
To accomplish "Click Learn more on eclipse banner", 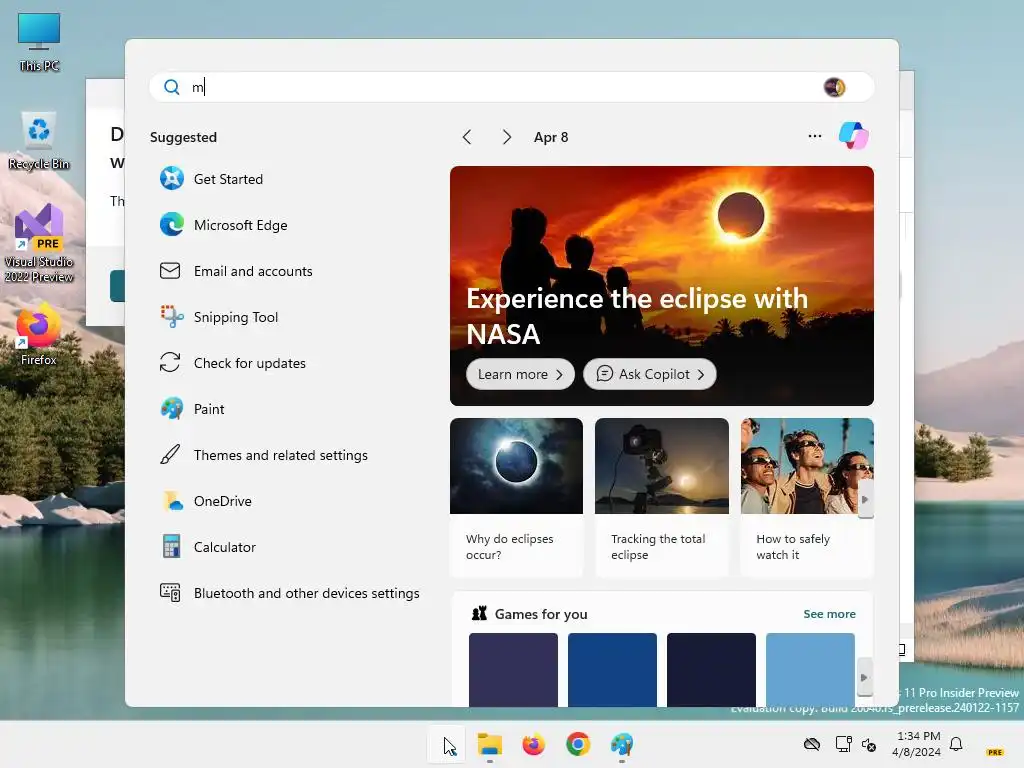I will point(520,374).
